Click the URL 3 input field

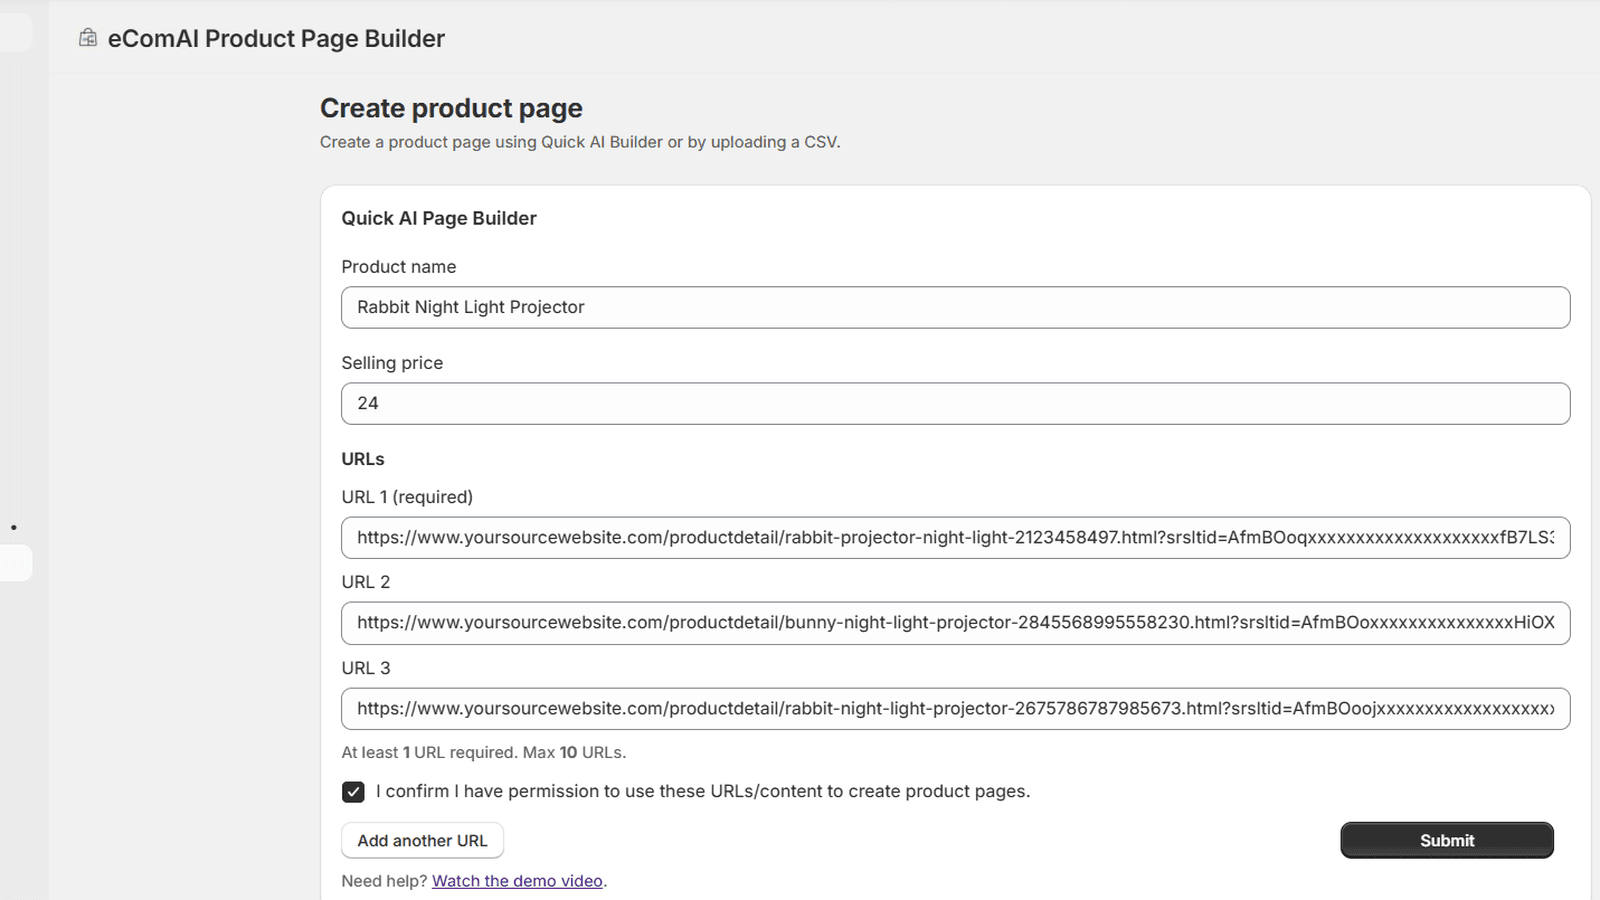[955, 708]
